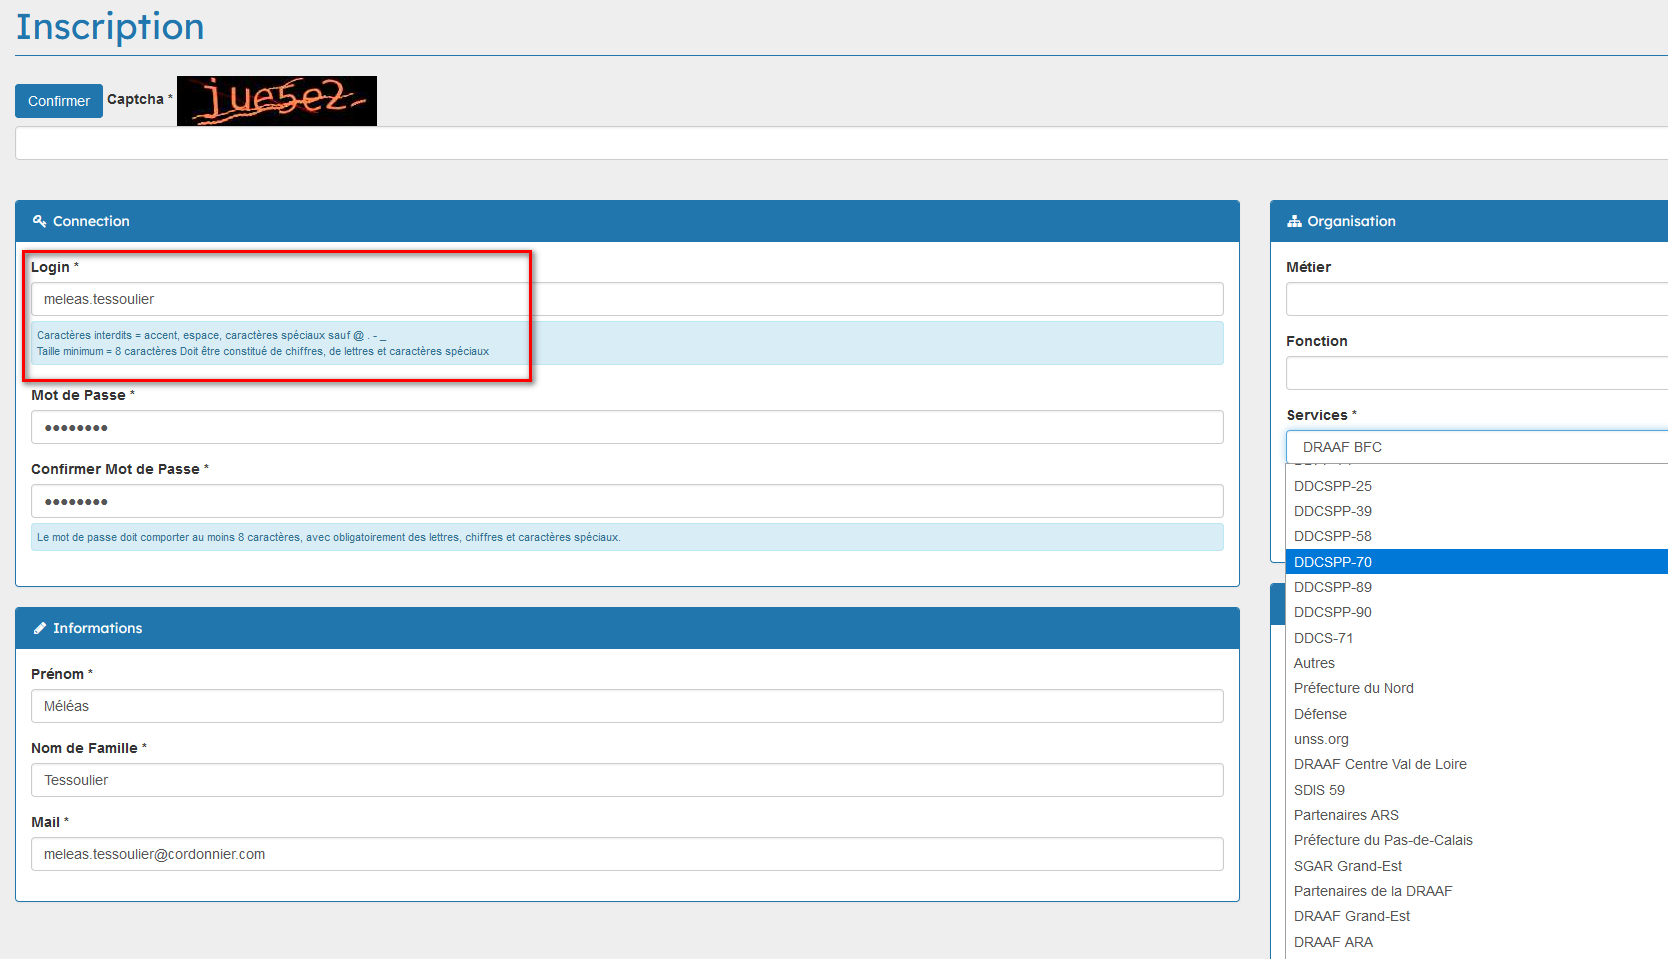The width and height of the screenshot is (1668, 959).
Task: Open the Services dropdown showing DRAAF BFC
Action: click(x=1476, y=447)
